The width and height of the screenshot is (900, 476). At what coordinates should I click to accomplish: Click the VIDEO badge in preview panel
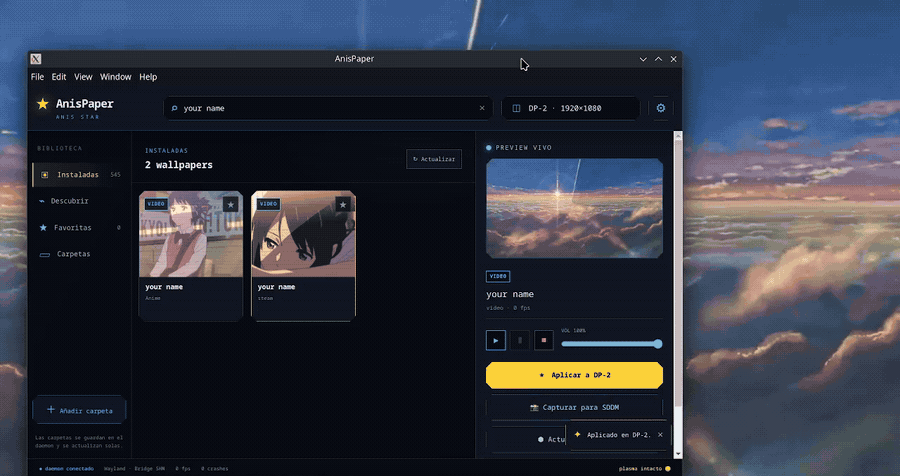[498, 276]
